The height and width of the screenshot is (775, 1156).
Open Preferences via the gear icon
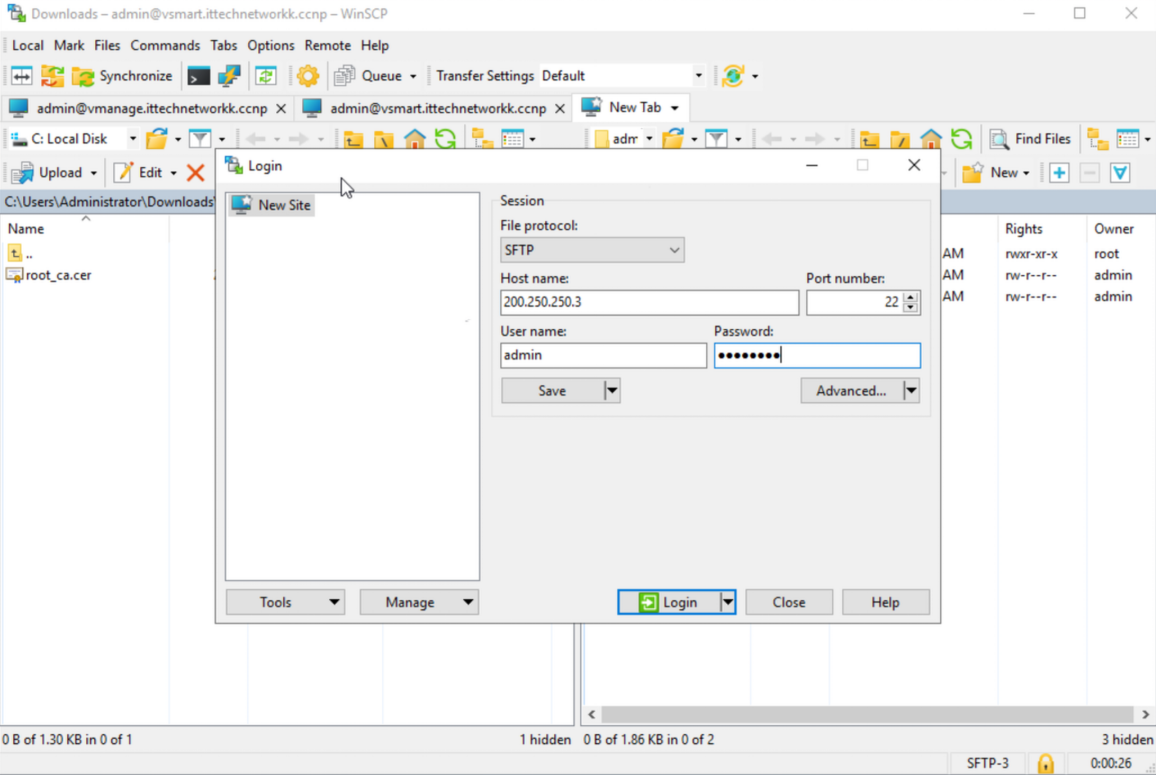point(307,76)
